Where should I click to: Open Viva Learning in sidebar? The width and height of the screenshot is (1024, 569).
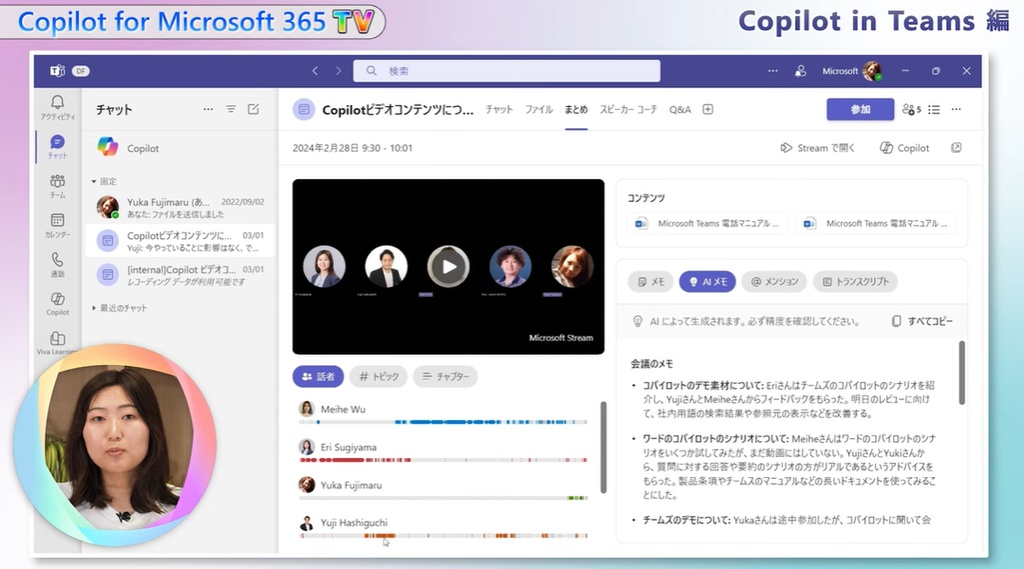click(57, 342)
